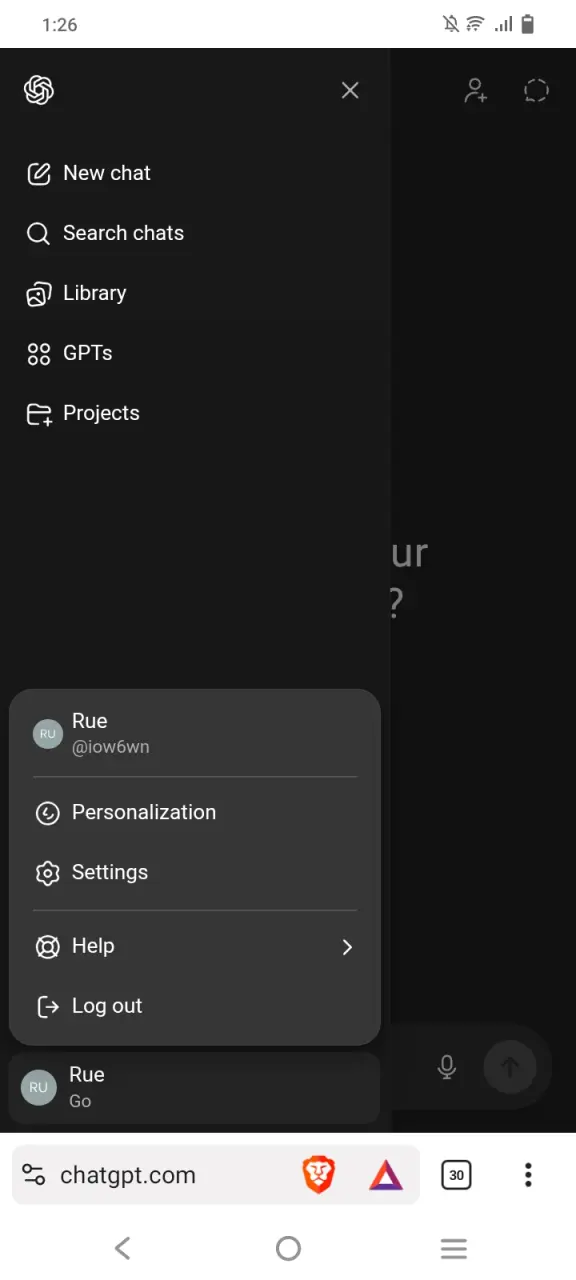Open Personalization from account menu

click(195, 813)
